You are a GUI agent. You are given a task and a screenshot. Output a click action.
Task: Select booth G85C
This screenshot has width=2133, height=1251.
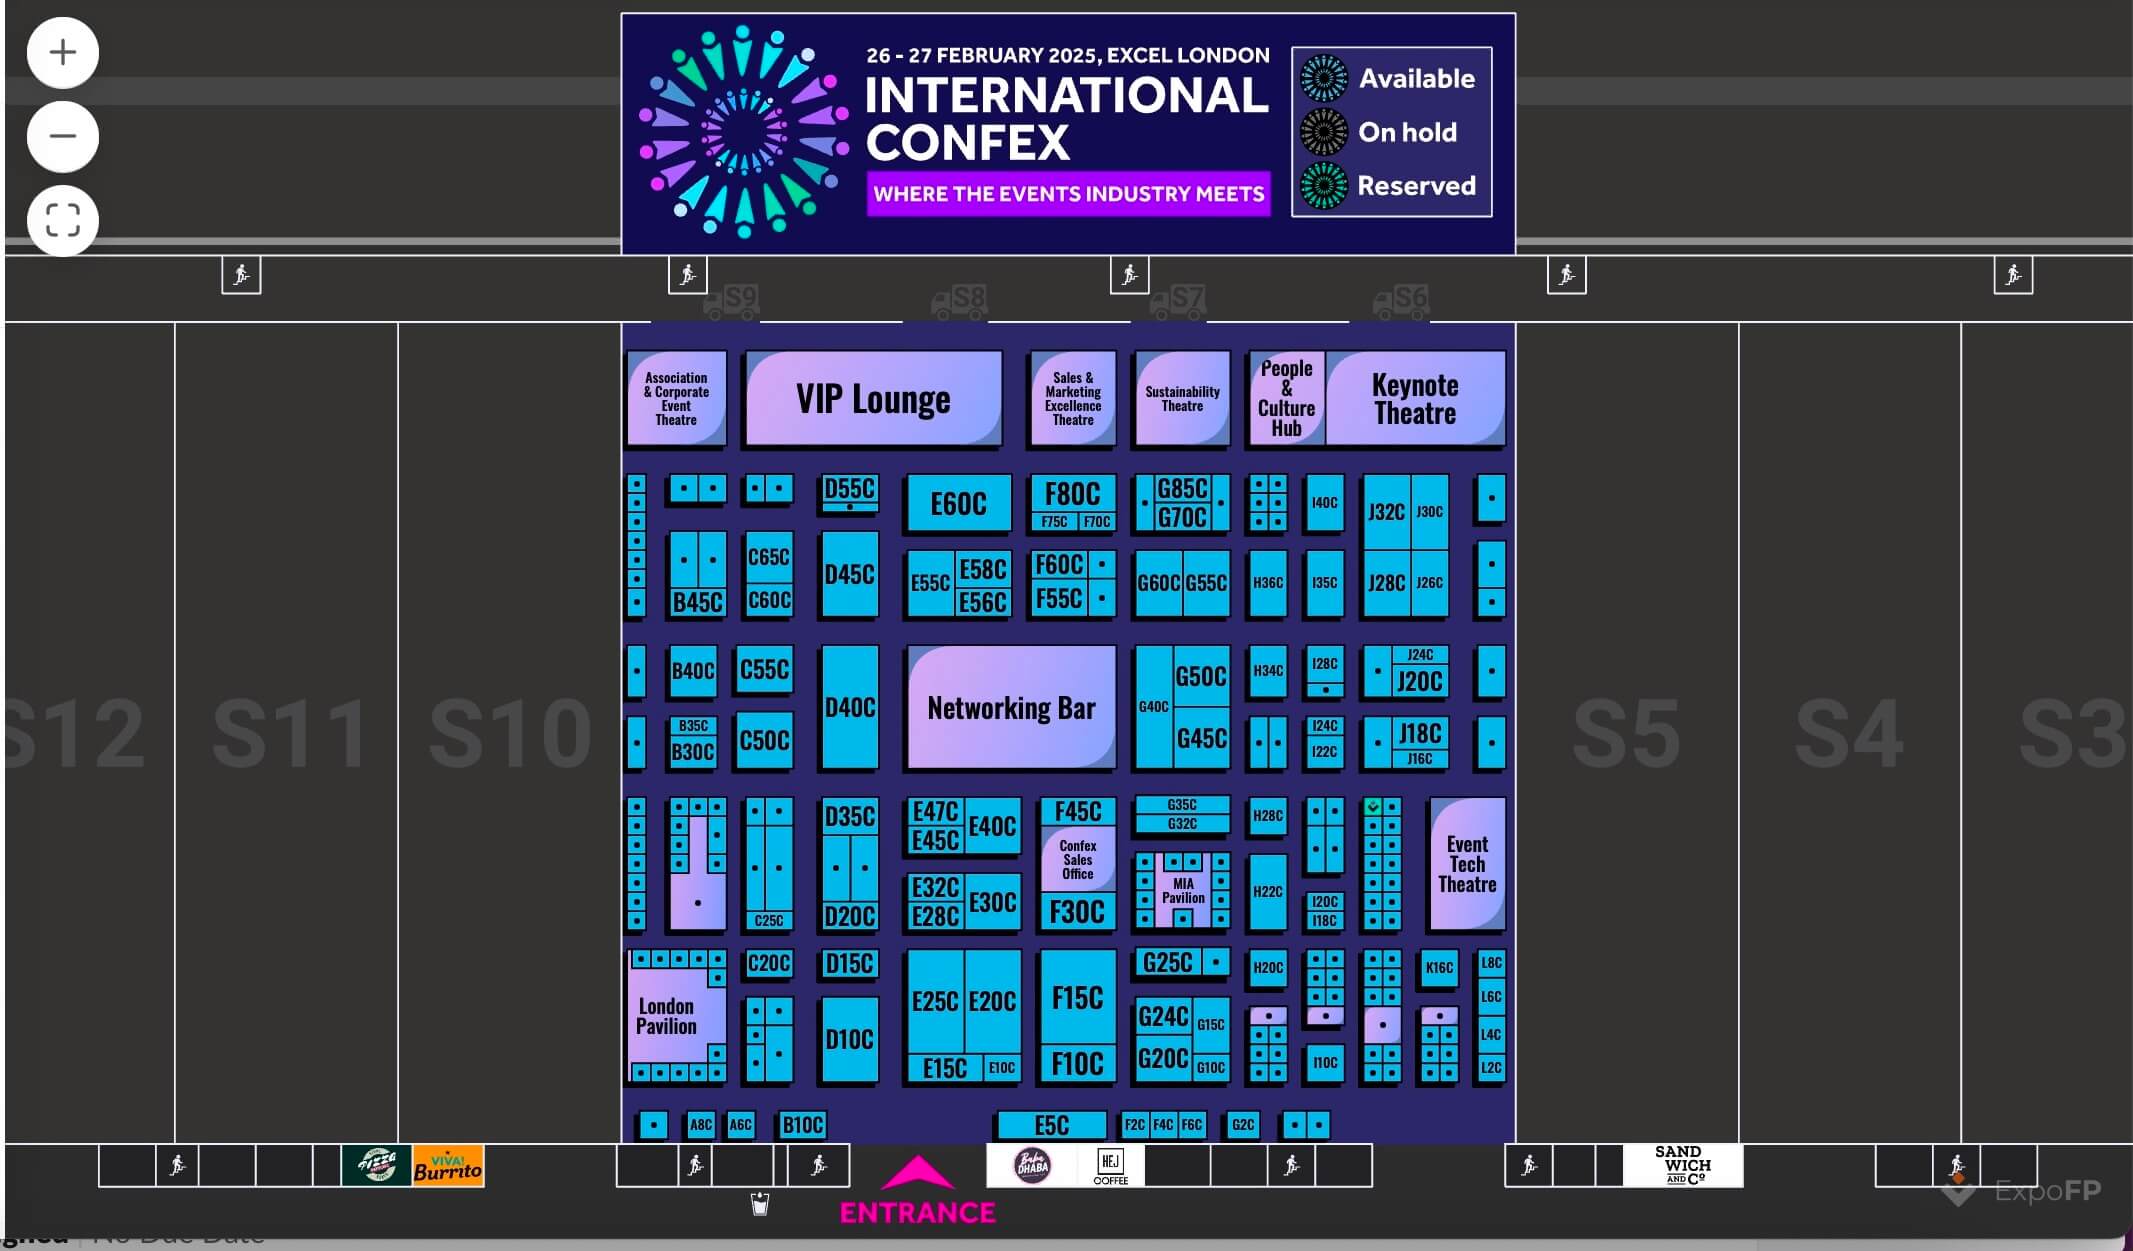tap(1182, 488)
